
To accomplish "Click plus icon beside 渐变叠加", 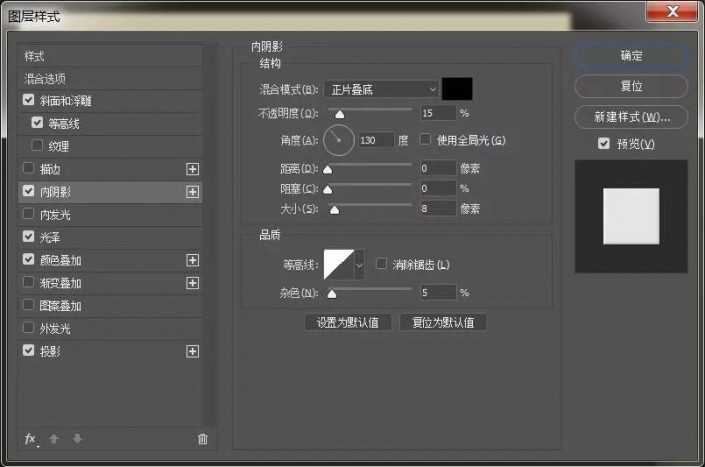I will pyautogui.click(x=193, y=283).
